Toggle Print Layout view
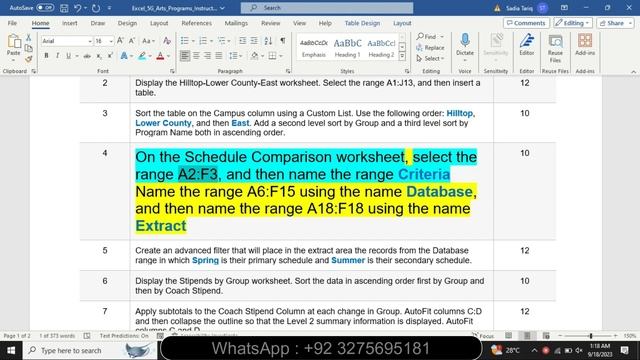 tap(527, 336)
